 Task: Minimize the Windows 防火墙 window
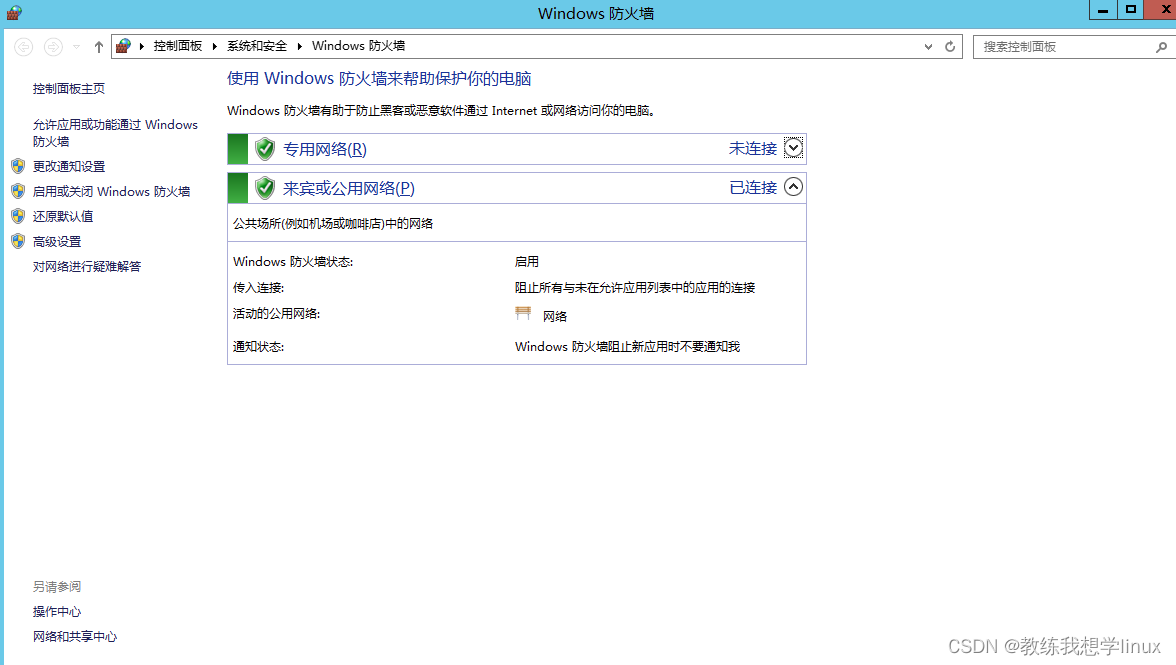tap(1102, 10)
